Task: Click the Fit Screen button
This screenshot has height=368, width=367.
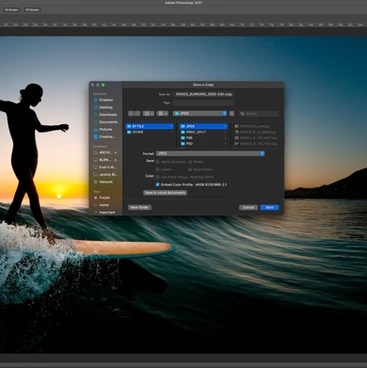Action: [x=11, y=10]
